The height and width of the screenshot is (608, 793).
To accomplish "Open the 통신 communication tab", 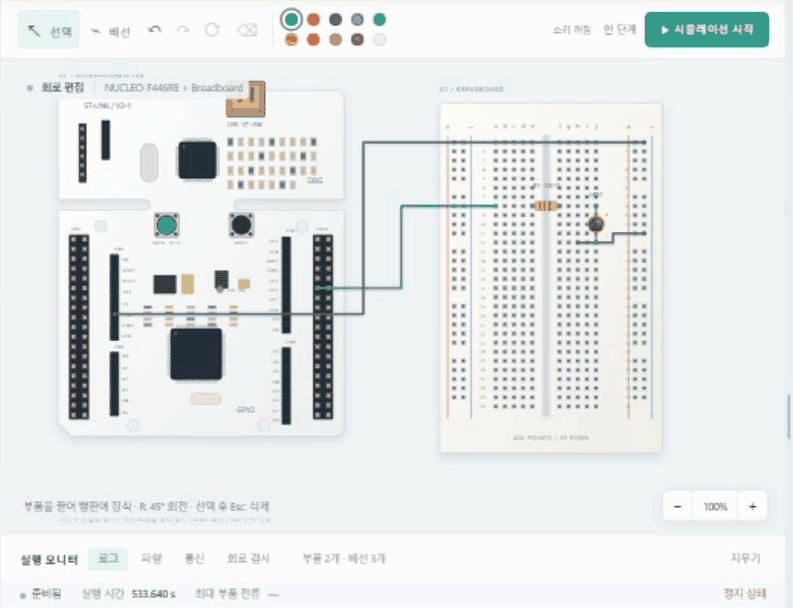I will [x=194, y=558].
